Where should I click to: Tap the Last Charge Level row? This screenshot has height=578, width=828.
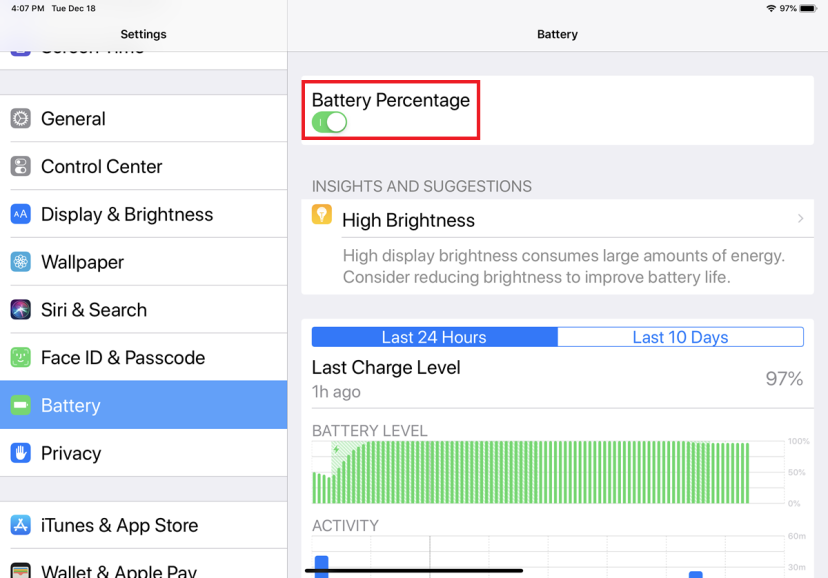coord(557,379)
